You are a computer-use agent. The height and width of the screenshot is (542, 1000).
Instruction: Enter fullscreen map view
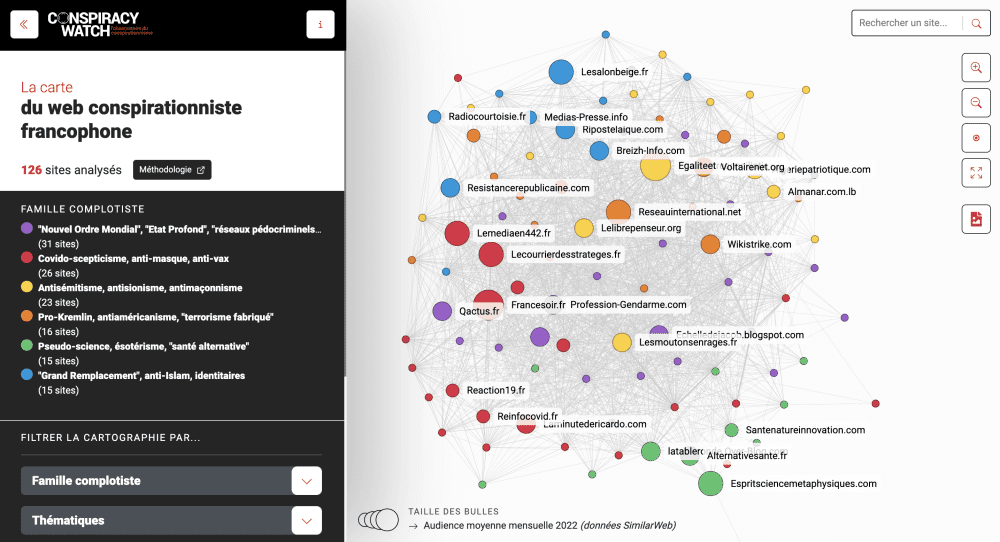(x=976, y=173)
